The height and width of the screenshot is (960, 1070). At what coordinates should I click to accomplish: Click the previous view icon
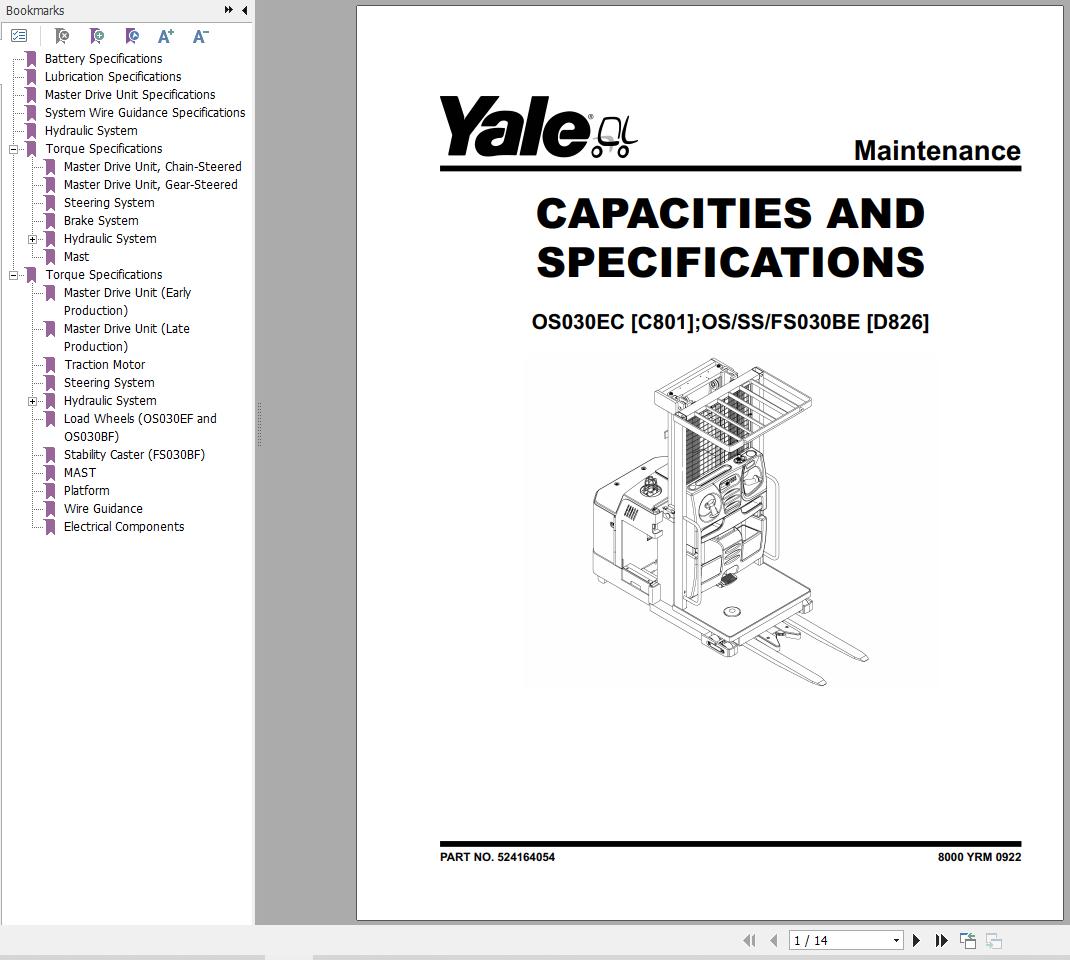pyautogui.click(x=968, y=940)
